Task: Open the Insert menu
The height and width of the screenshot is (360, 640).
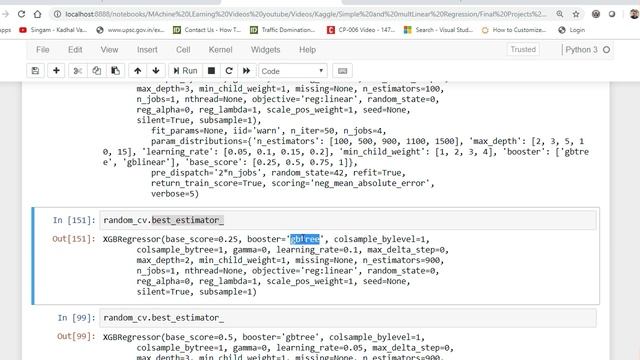Action: click(147, 50)
